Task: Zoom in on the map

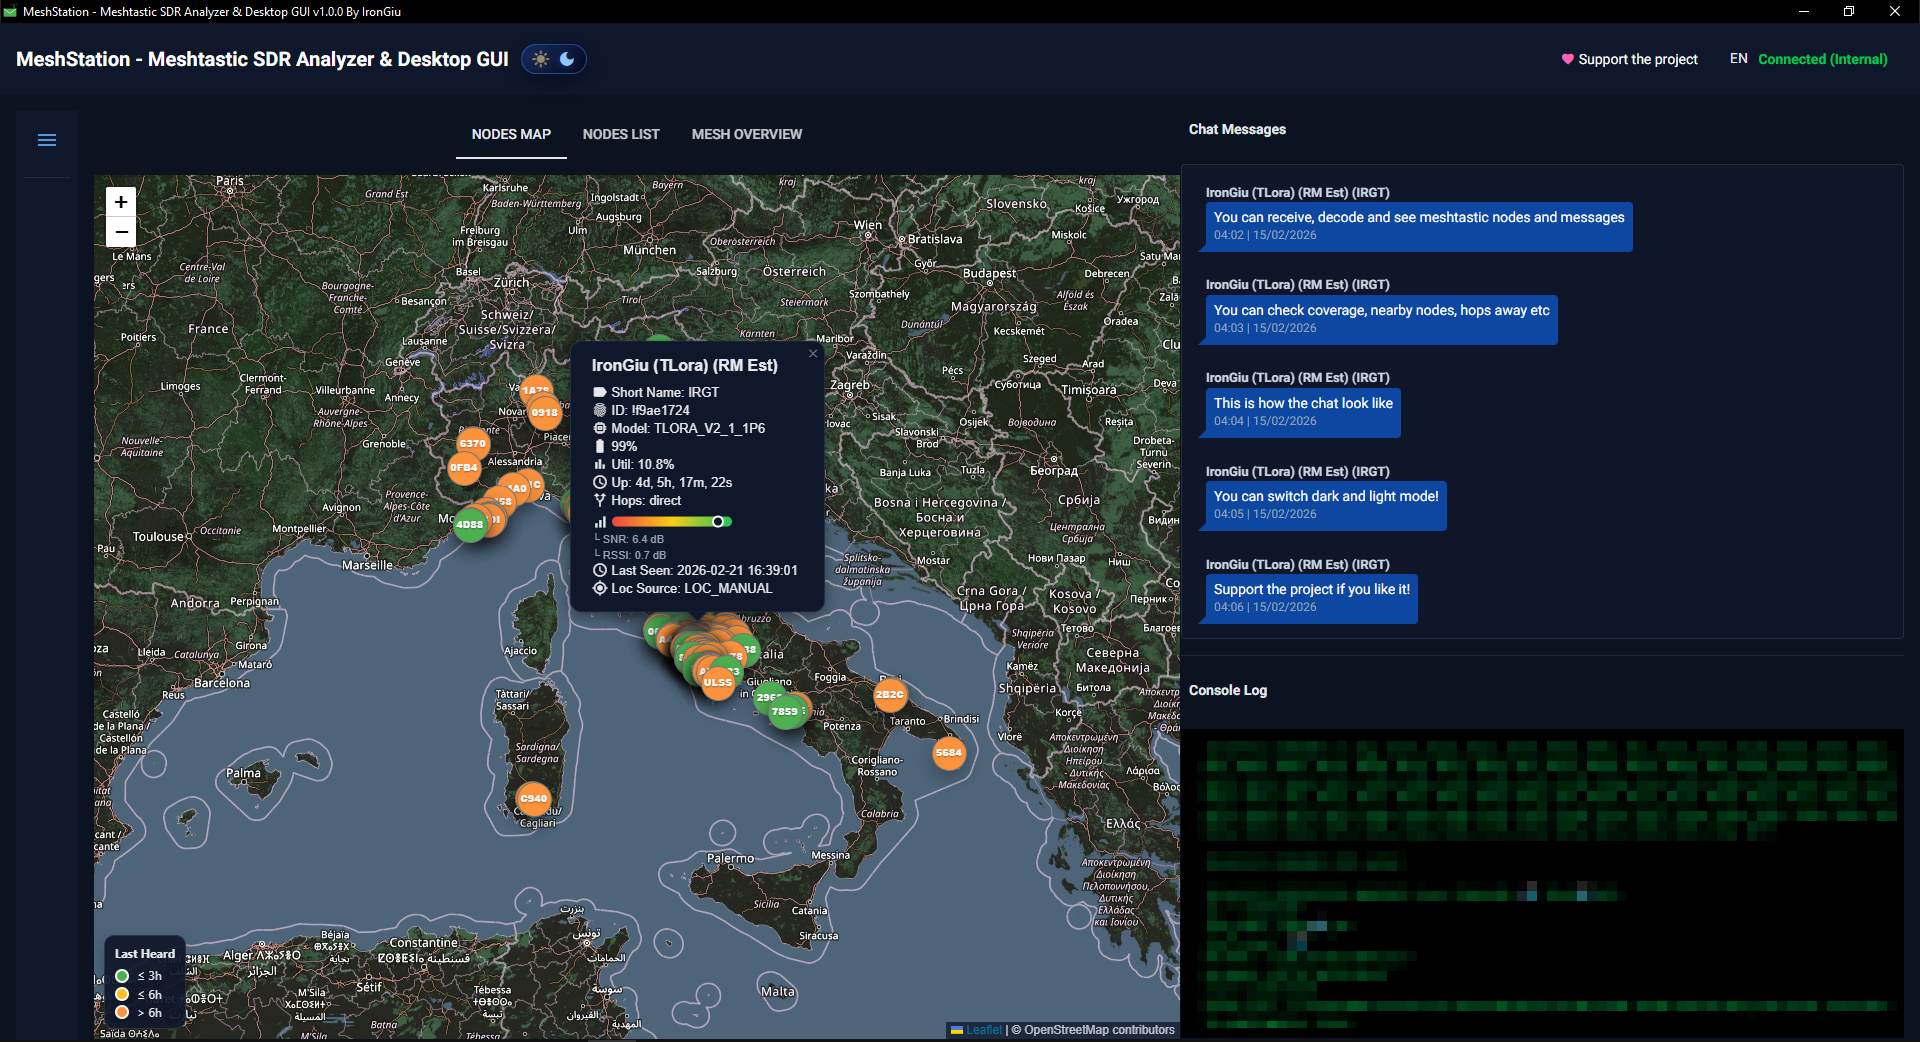Action: click(121, 202)
